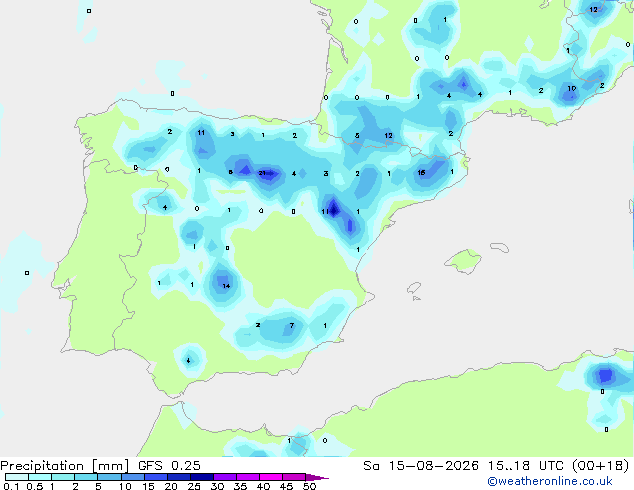634x490 pixels.
Task: Click the Mallorca island outline
Action: [463, 261]
